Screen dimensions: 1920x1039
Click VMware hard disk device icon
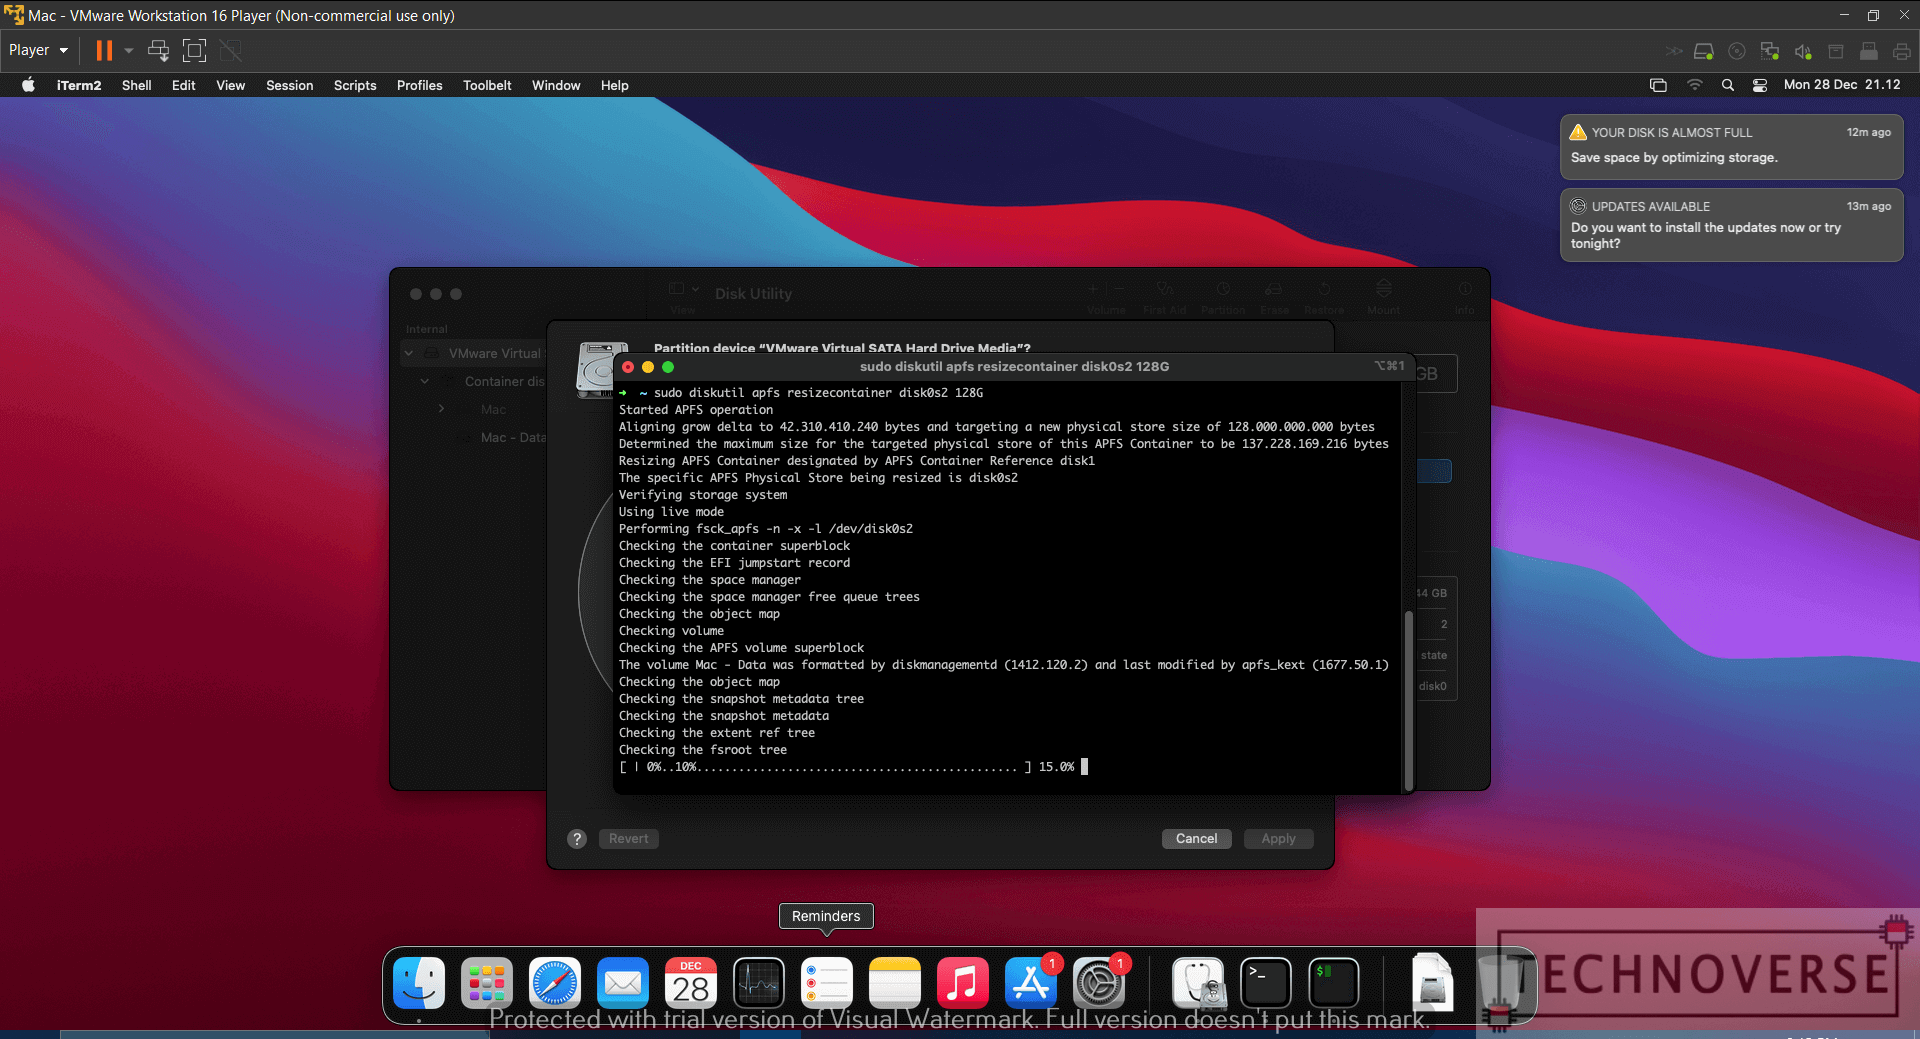pos(1704,51)
